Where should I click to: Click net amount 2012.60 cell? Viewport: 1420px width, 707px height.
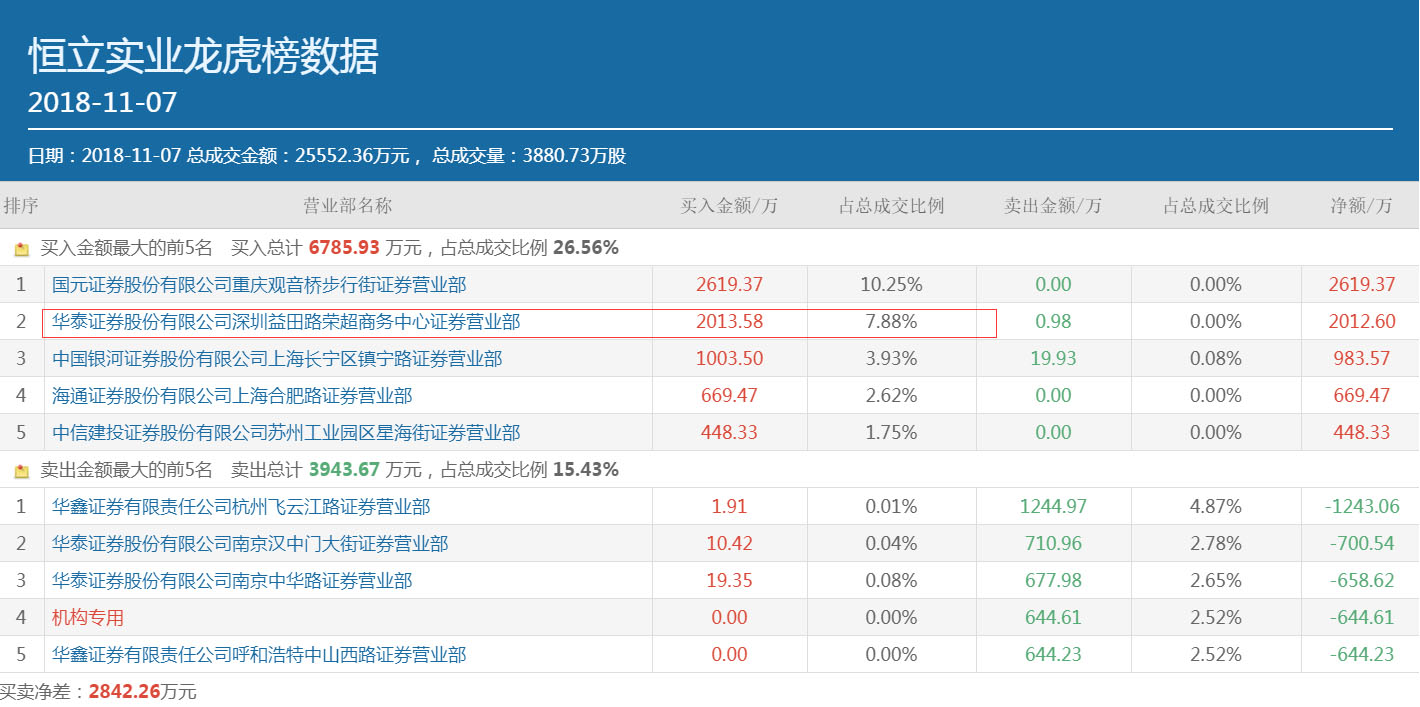(x=1361, y=322)
